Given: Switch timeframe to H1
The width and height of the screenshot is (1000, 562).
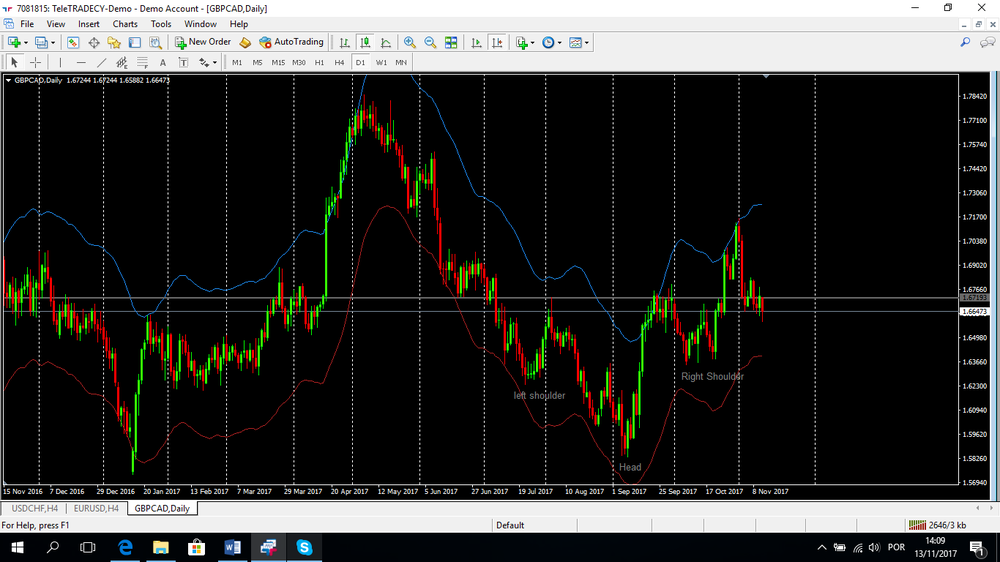Looking at the screenshot, I should click(x=320, y=63).
